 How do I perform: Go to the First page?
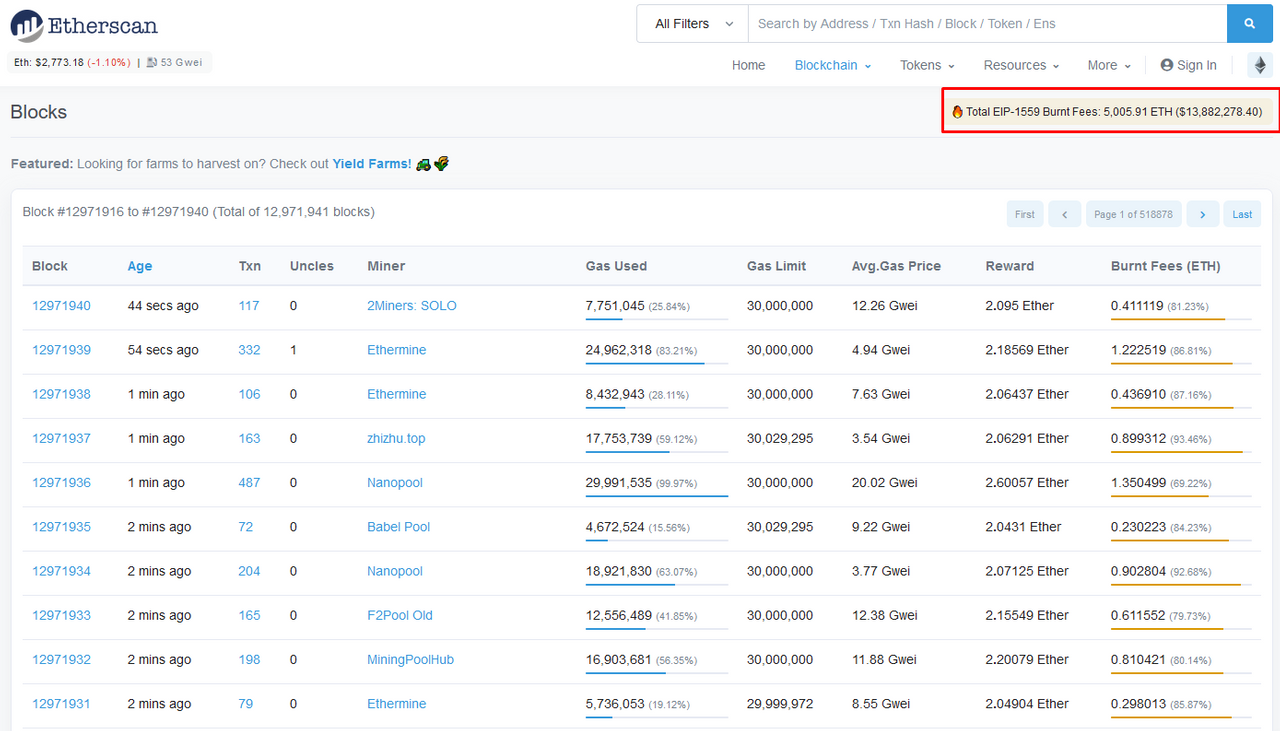coord(1025,214)
